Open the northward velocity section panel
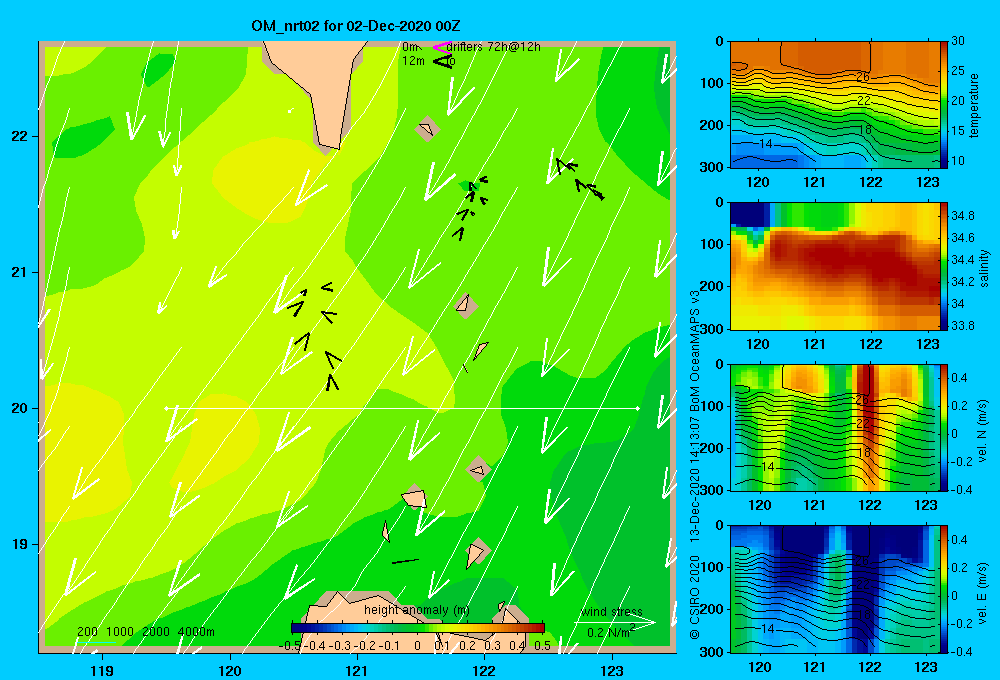 pyautogui.click(x=834, y=427)
